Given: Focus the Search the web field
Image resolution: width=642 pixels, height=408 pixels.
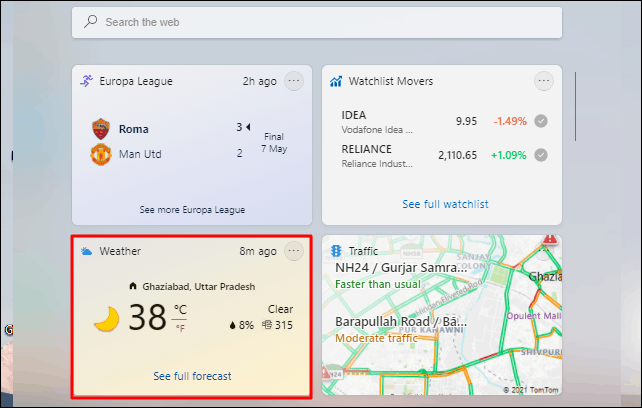Looking at the screenshot, I should (x=316, y=22).
